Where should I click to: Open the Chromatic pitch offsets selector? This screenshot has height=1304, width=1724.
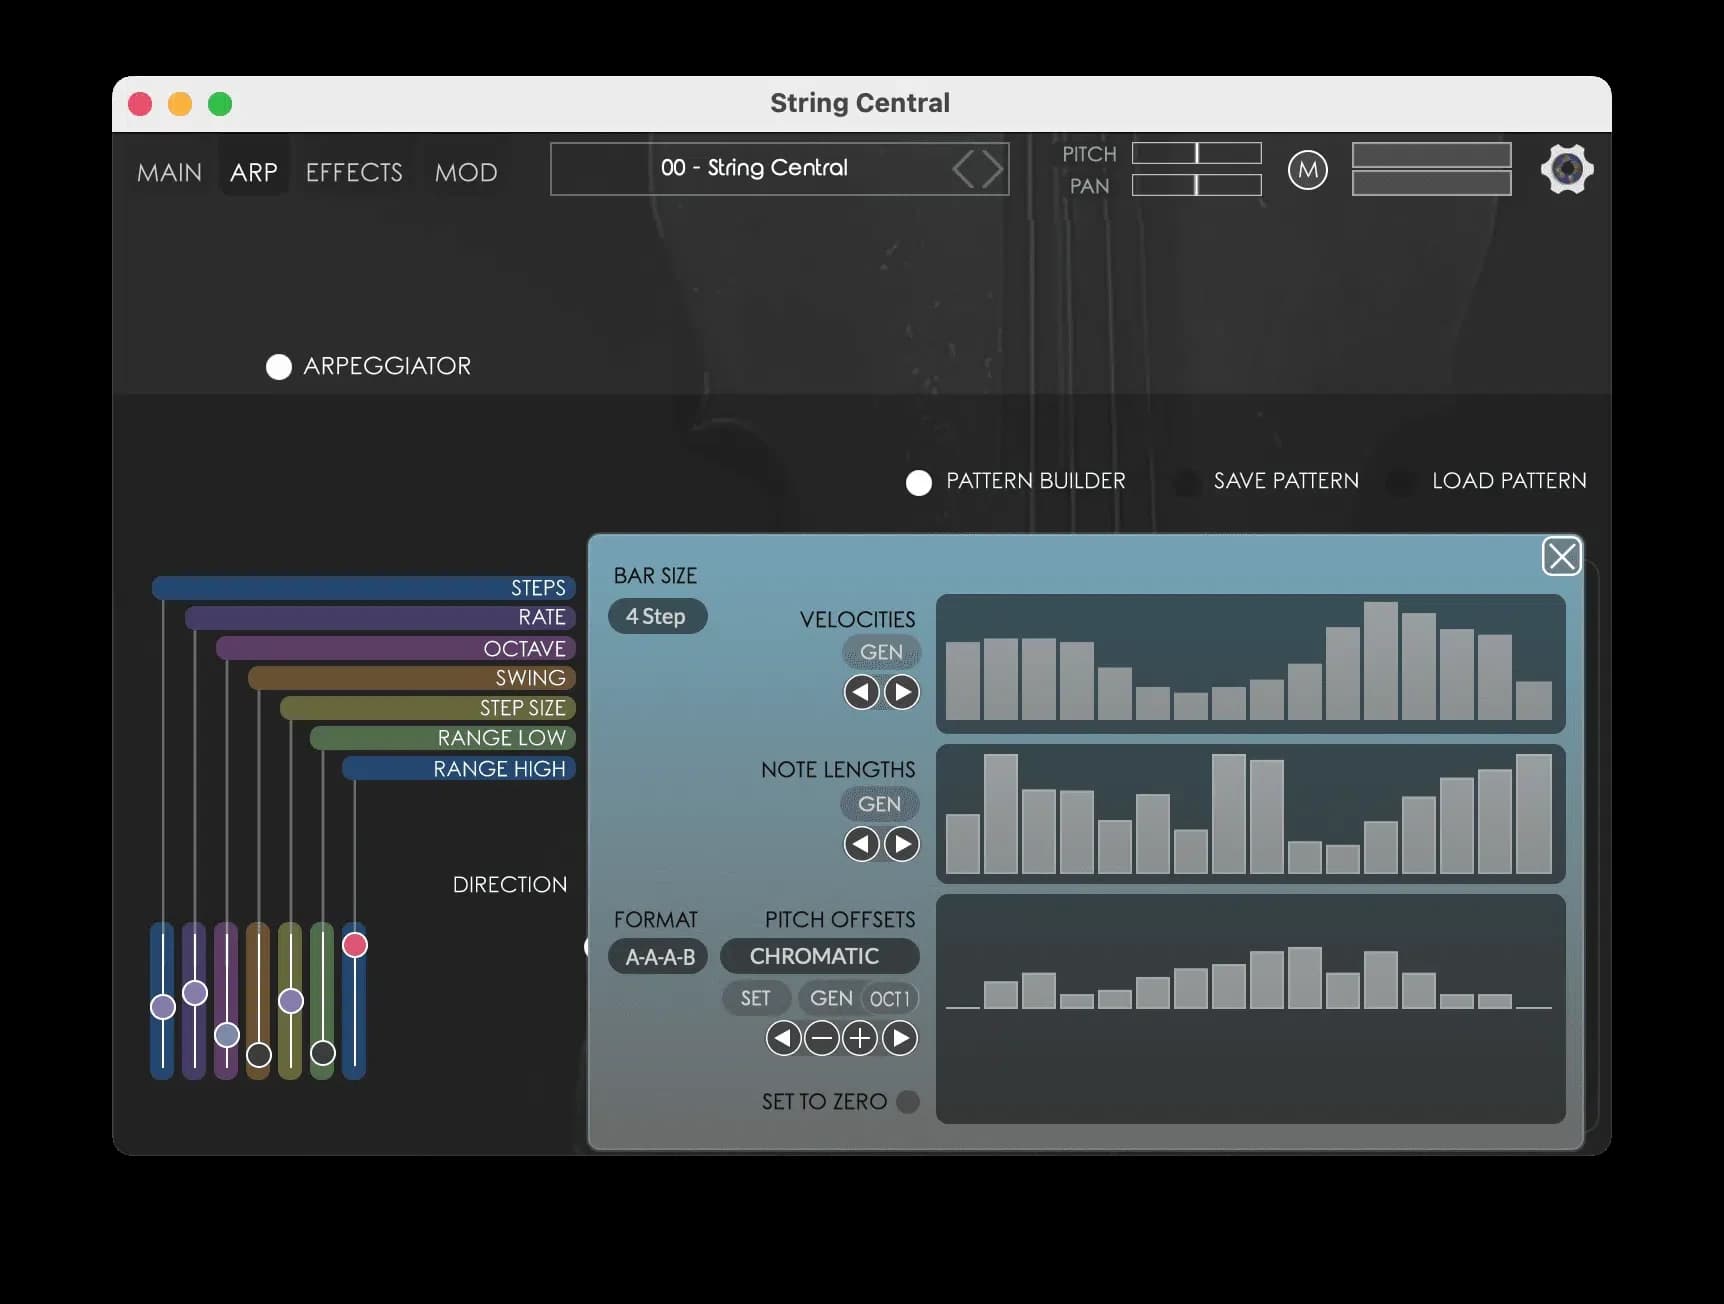pyautogui.click(x=820, y=956)
